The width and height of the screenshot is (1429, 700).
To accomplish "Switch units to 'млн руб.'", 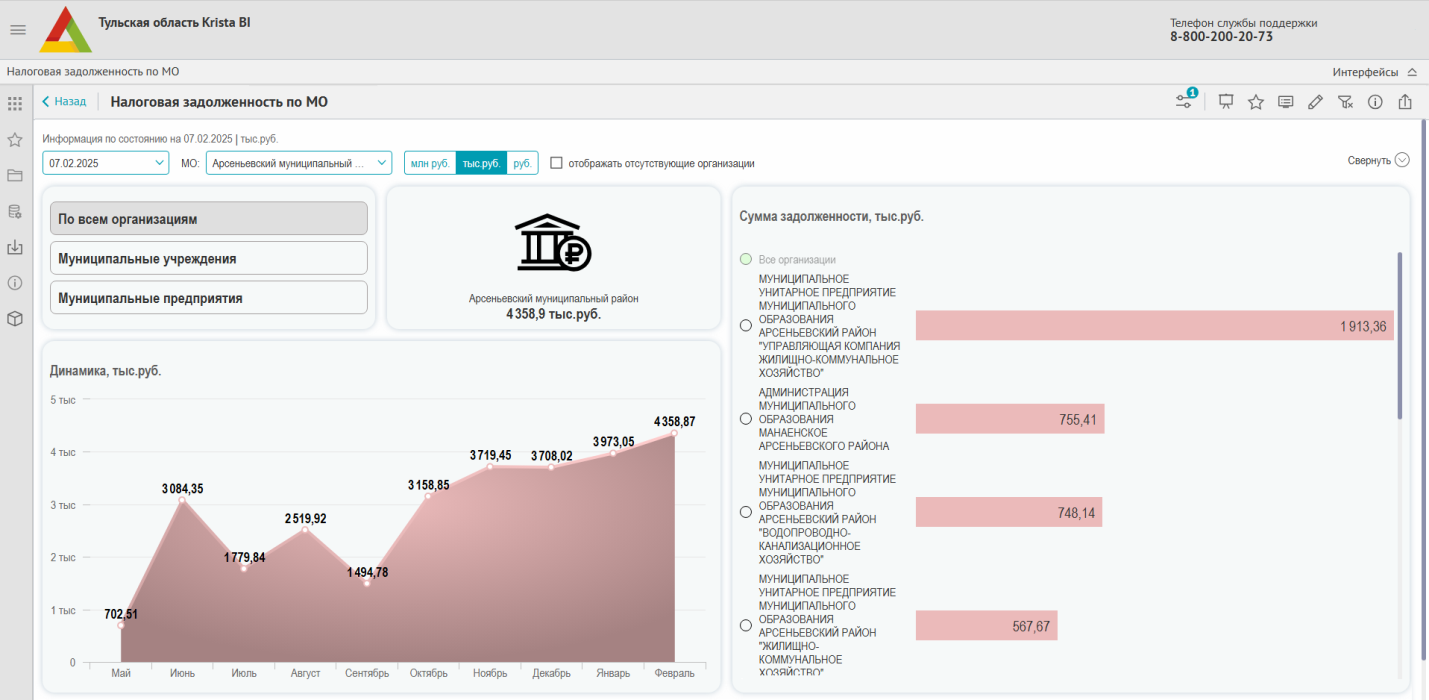I will pyautogui.click(x=430, y=163).
